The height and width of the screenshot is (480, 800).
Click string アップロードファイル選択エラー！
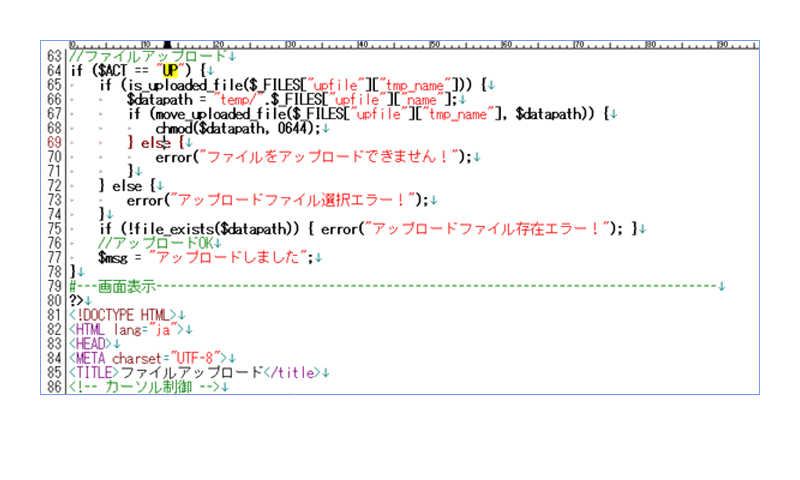coord(292,200)
